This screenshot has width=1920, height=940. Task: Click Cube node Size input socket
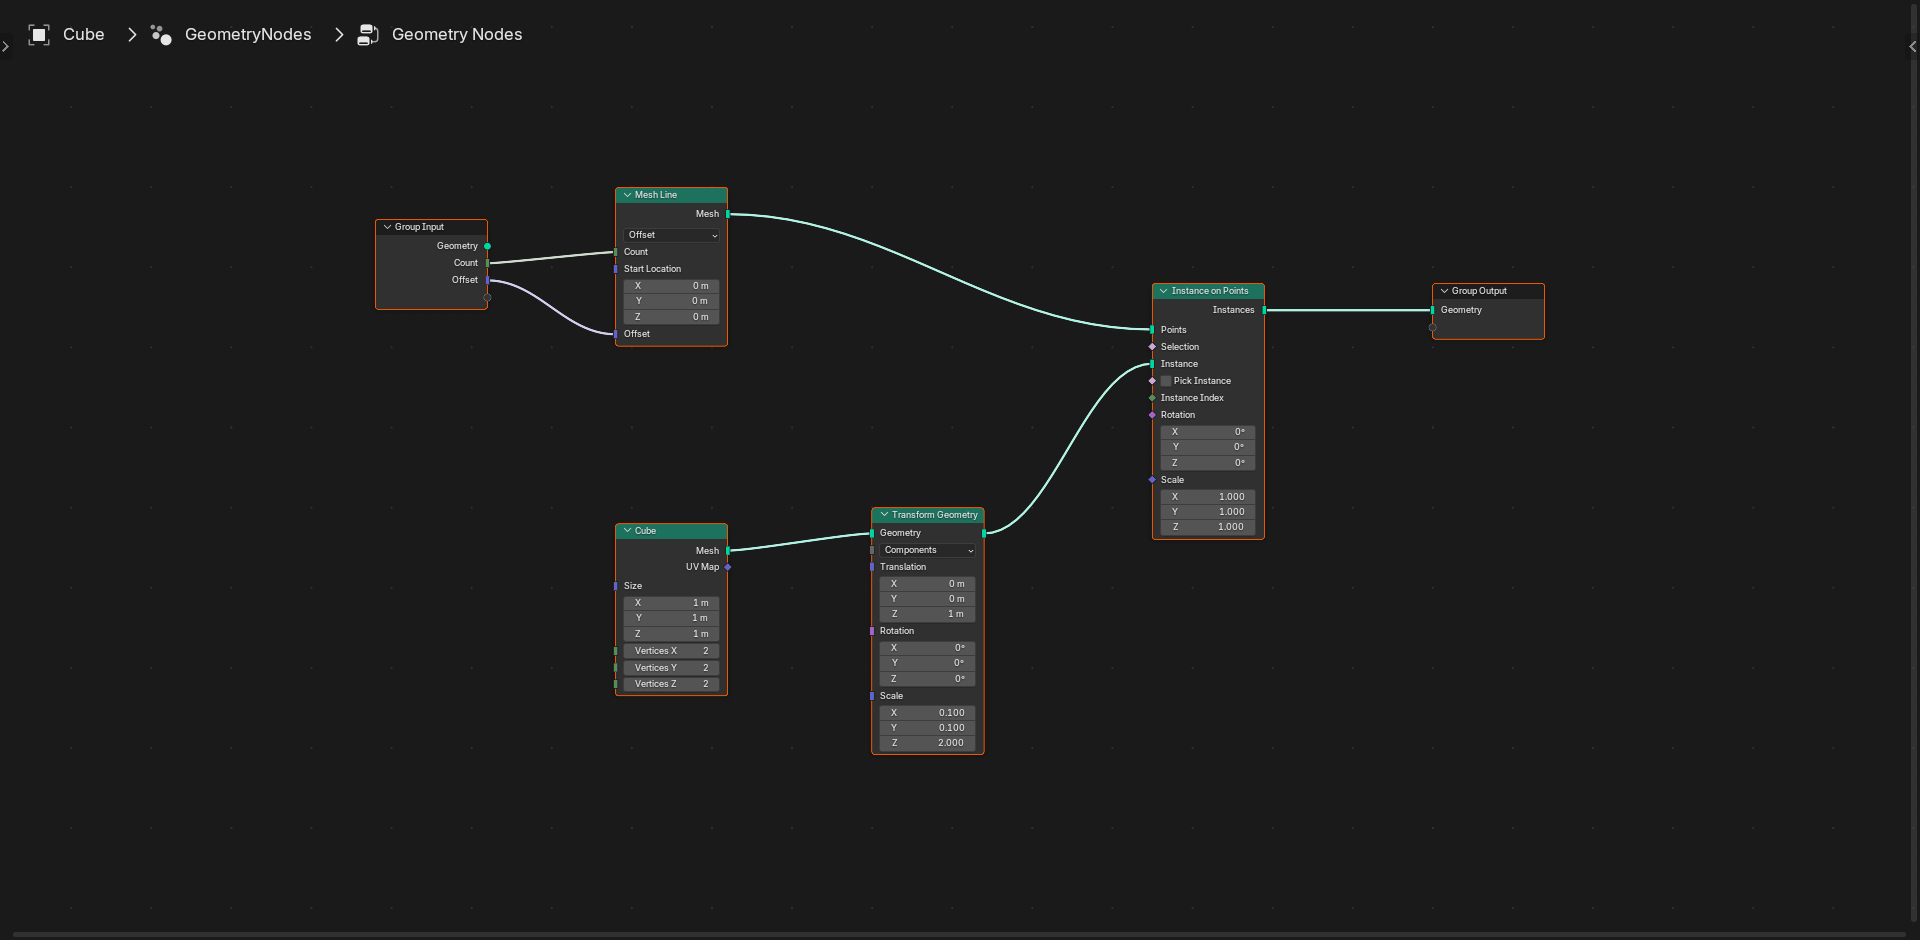615,586
